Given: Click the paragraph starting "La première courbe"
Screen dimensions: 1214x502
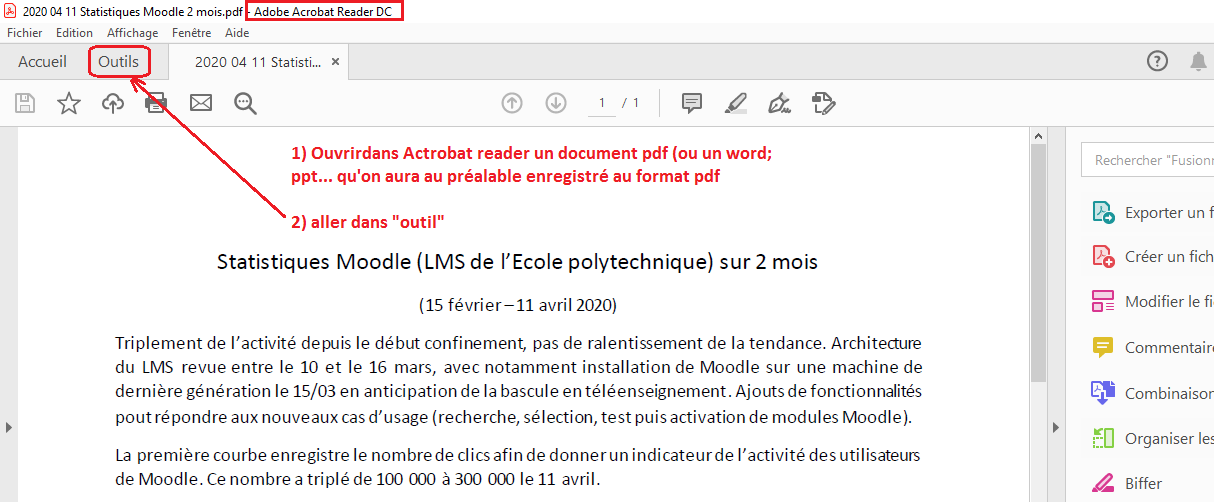Looking at the screenshot, I should tap(517, 466).
